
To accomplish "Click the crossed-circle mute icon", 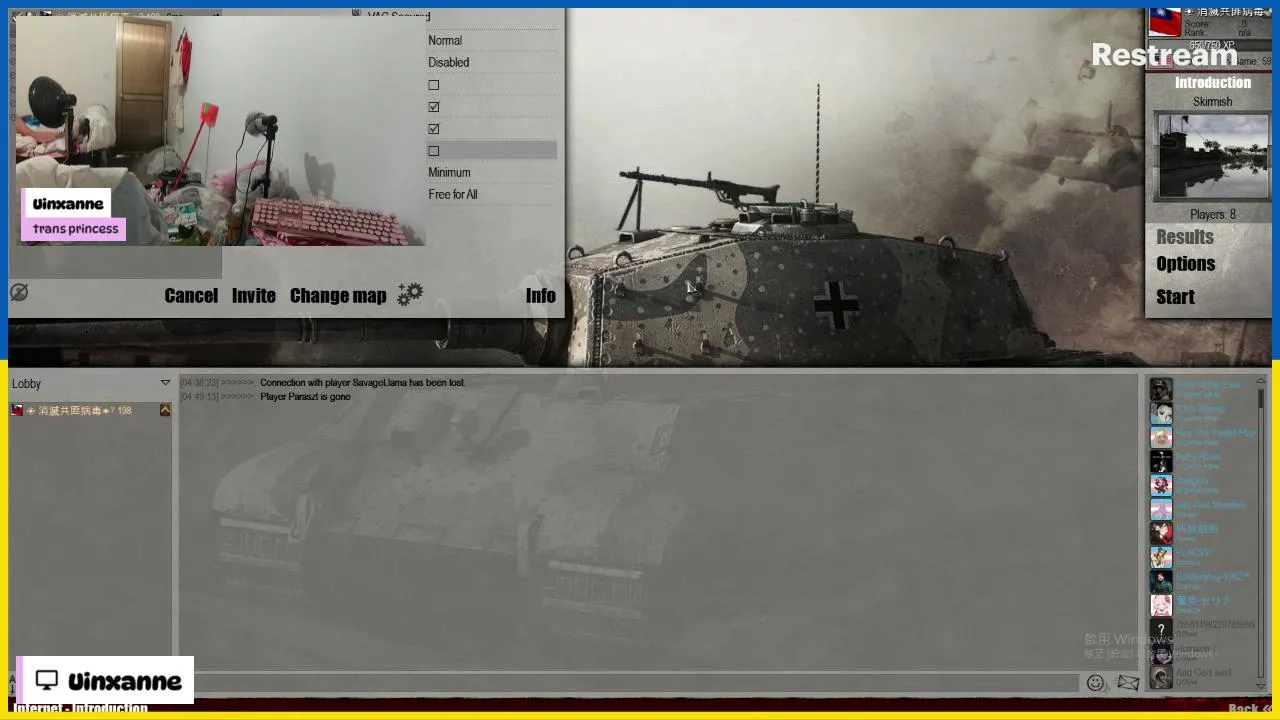I will point(18,292).
